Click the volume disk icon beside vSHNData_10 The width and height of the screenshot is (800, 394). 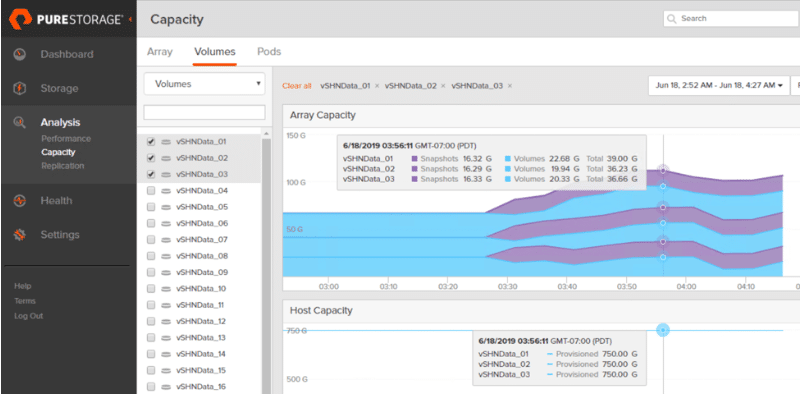166,289
